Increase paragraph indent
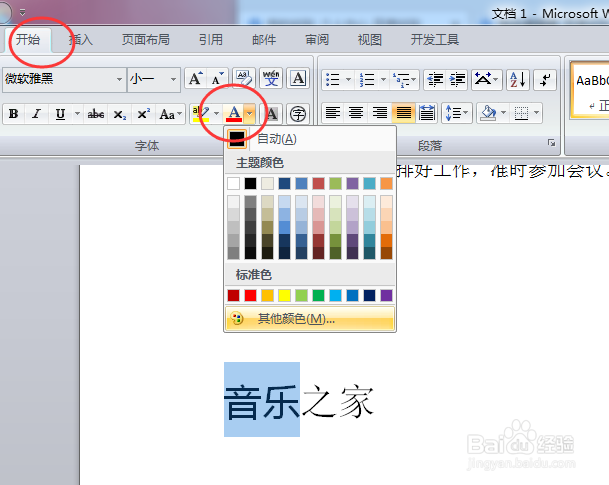Viewport: 609px width, 485px height. [x=457, y=80]
